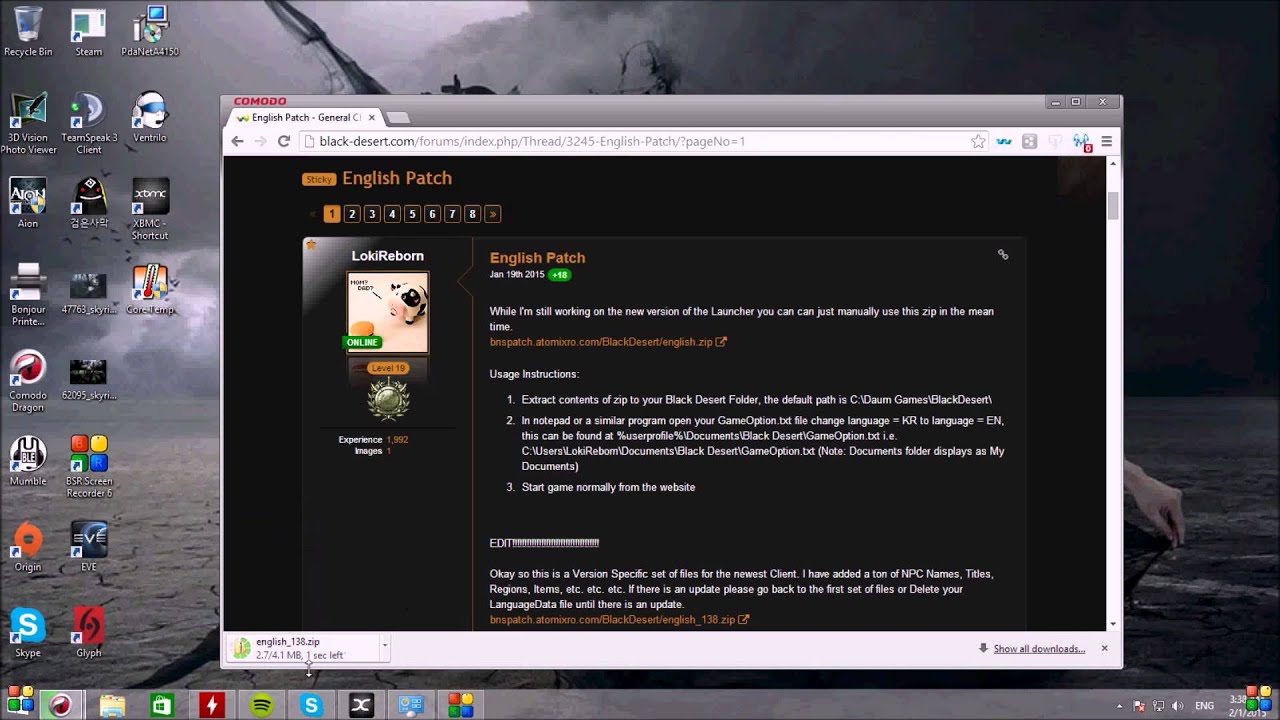Open the Ventrilo desktop shortcut
This screenshot has height=720, width=1280.
(x=150, y=117)
